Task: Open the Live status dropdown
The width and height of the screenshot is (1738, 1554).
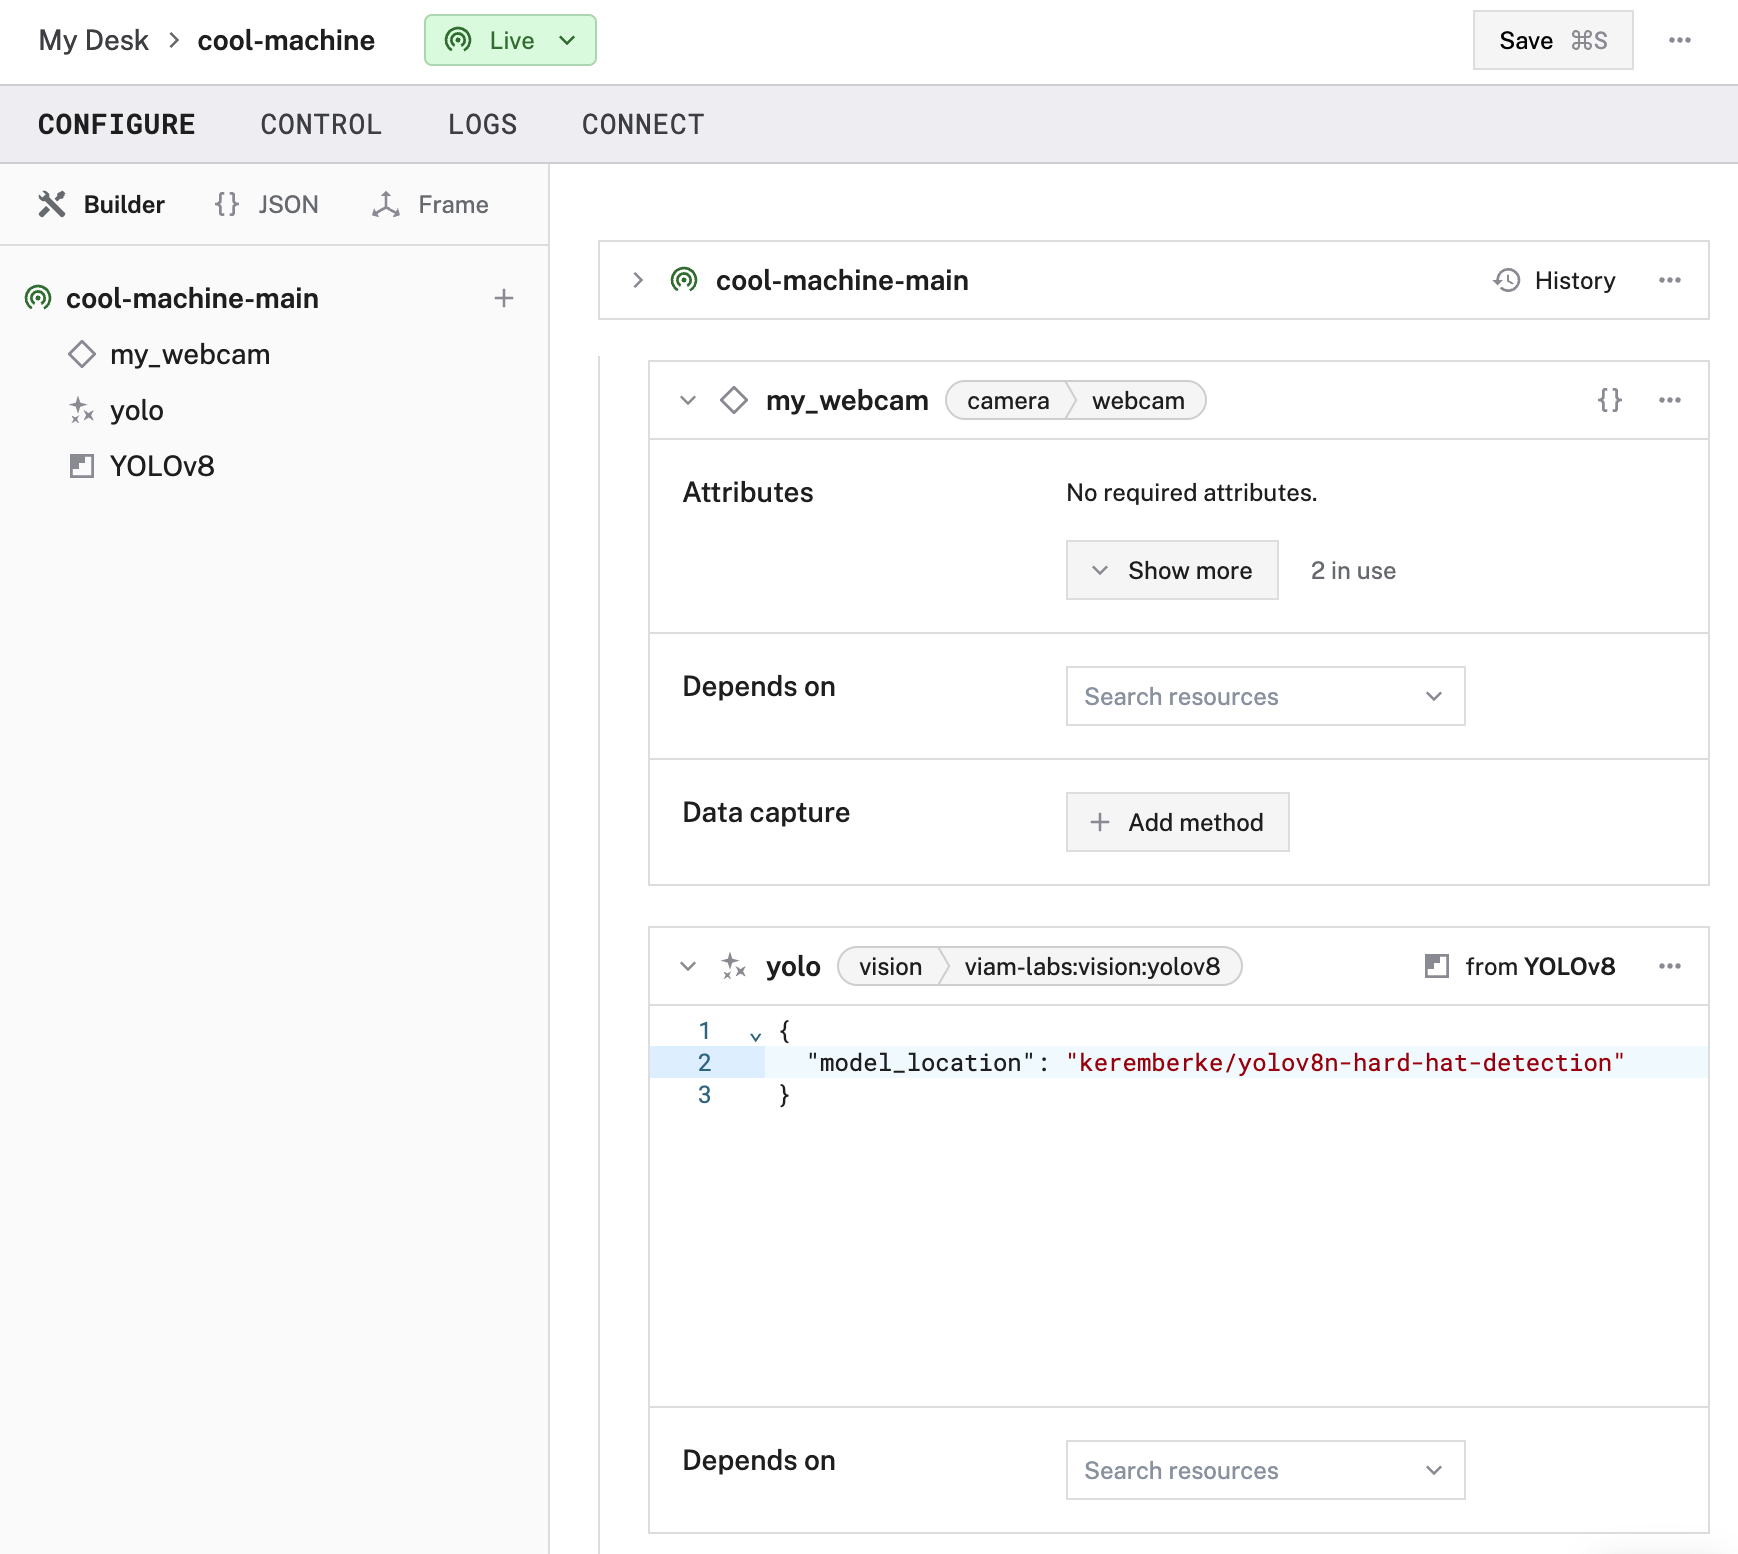Action: [510, 40]
